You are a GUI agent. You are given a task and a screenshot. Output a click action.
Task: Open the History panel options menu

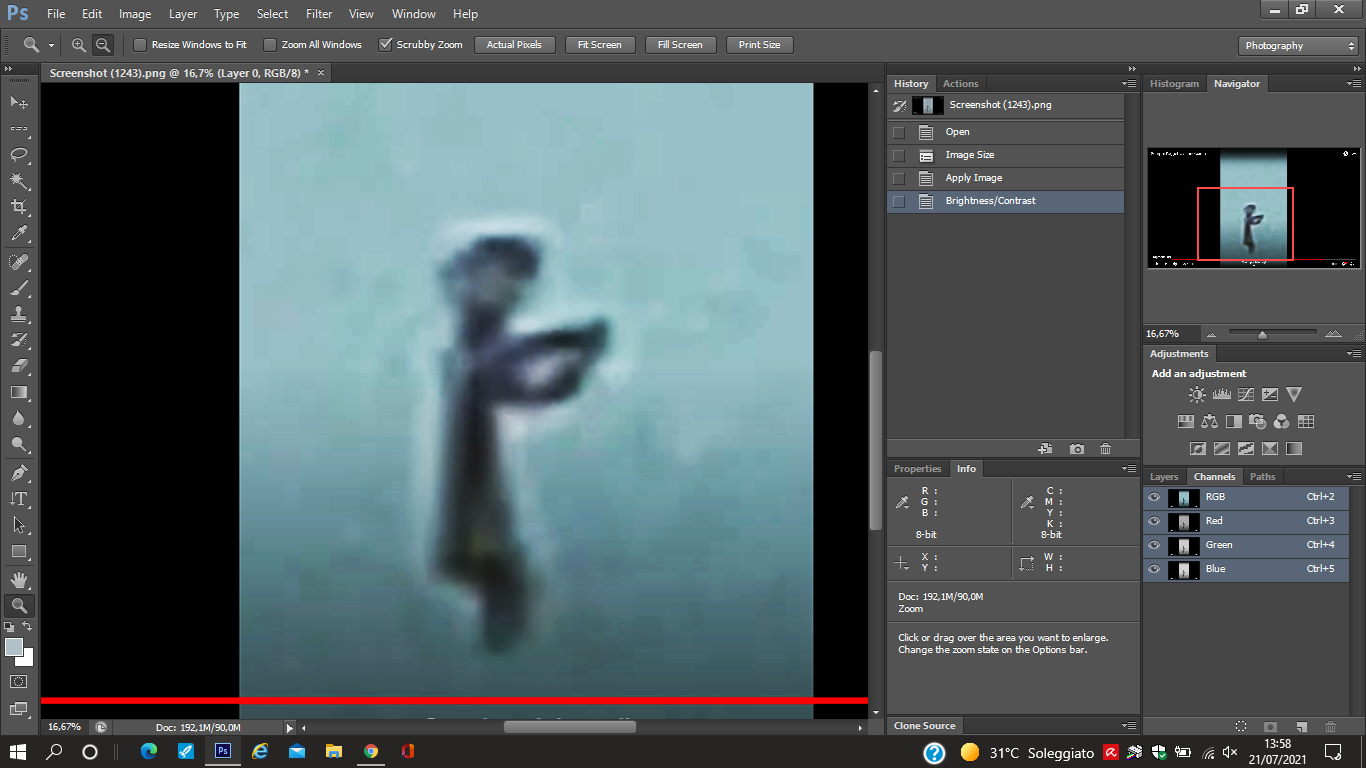1129,84
